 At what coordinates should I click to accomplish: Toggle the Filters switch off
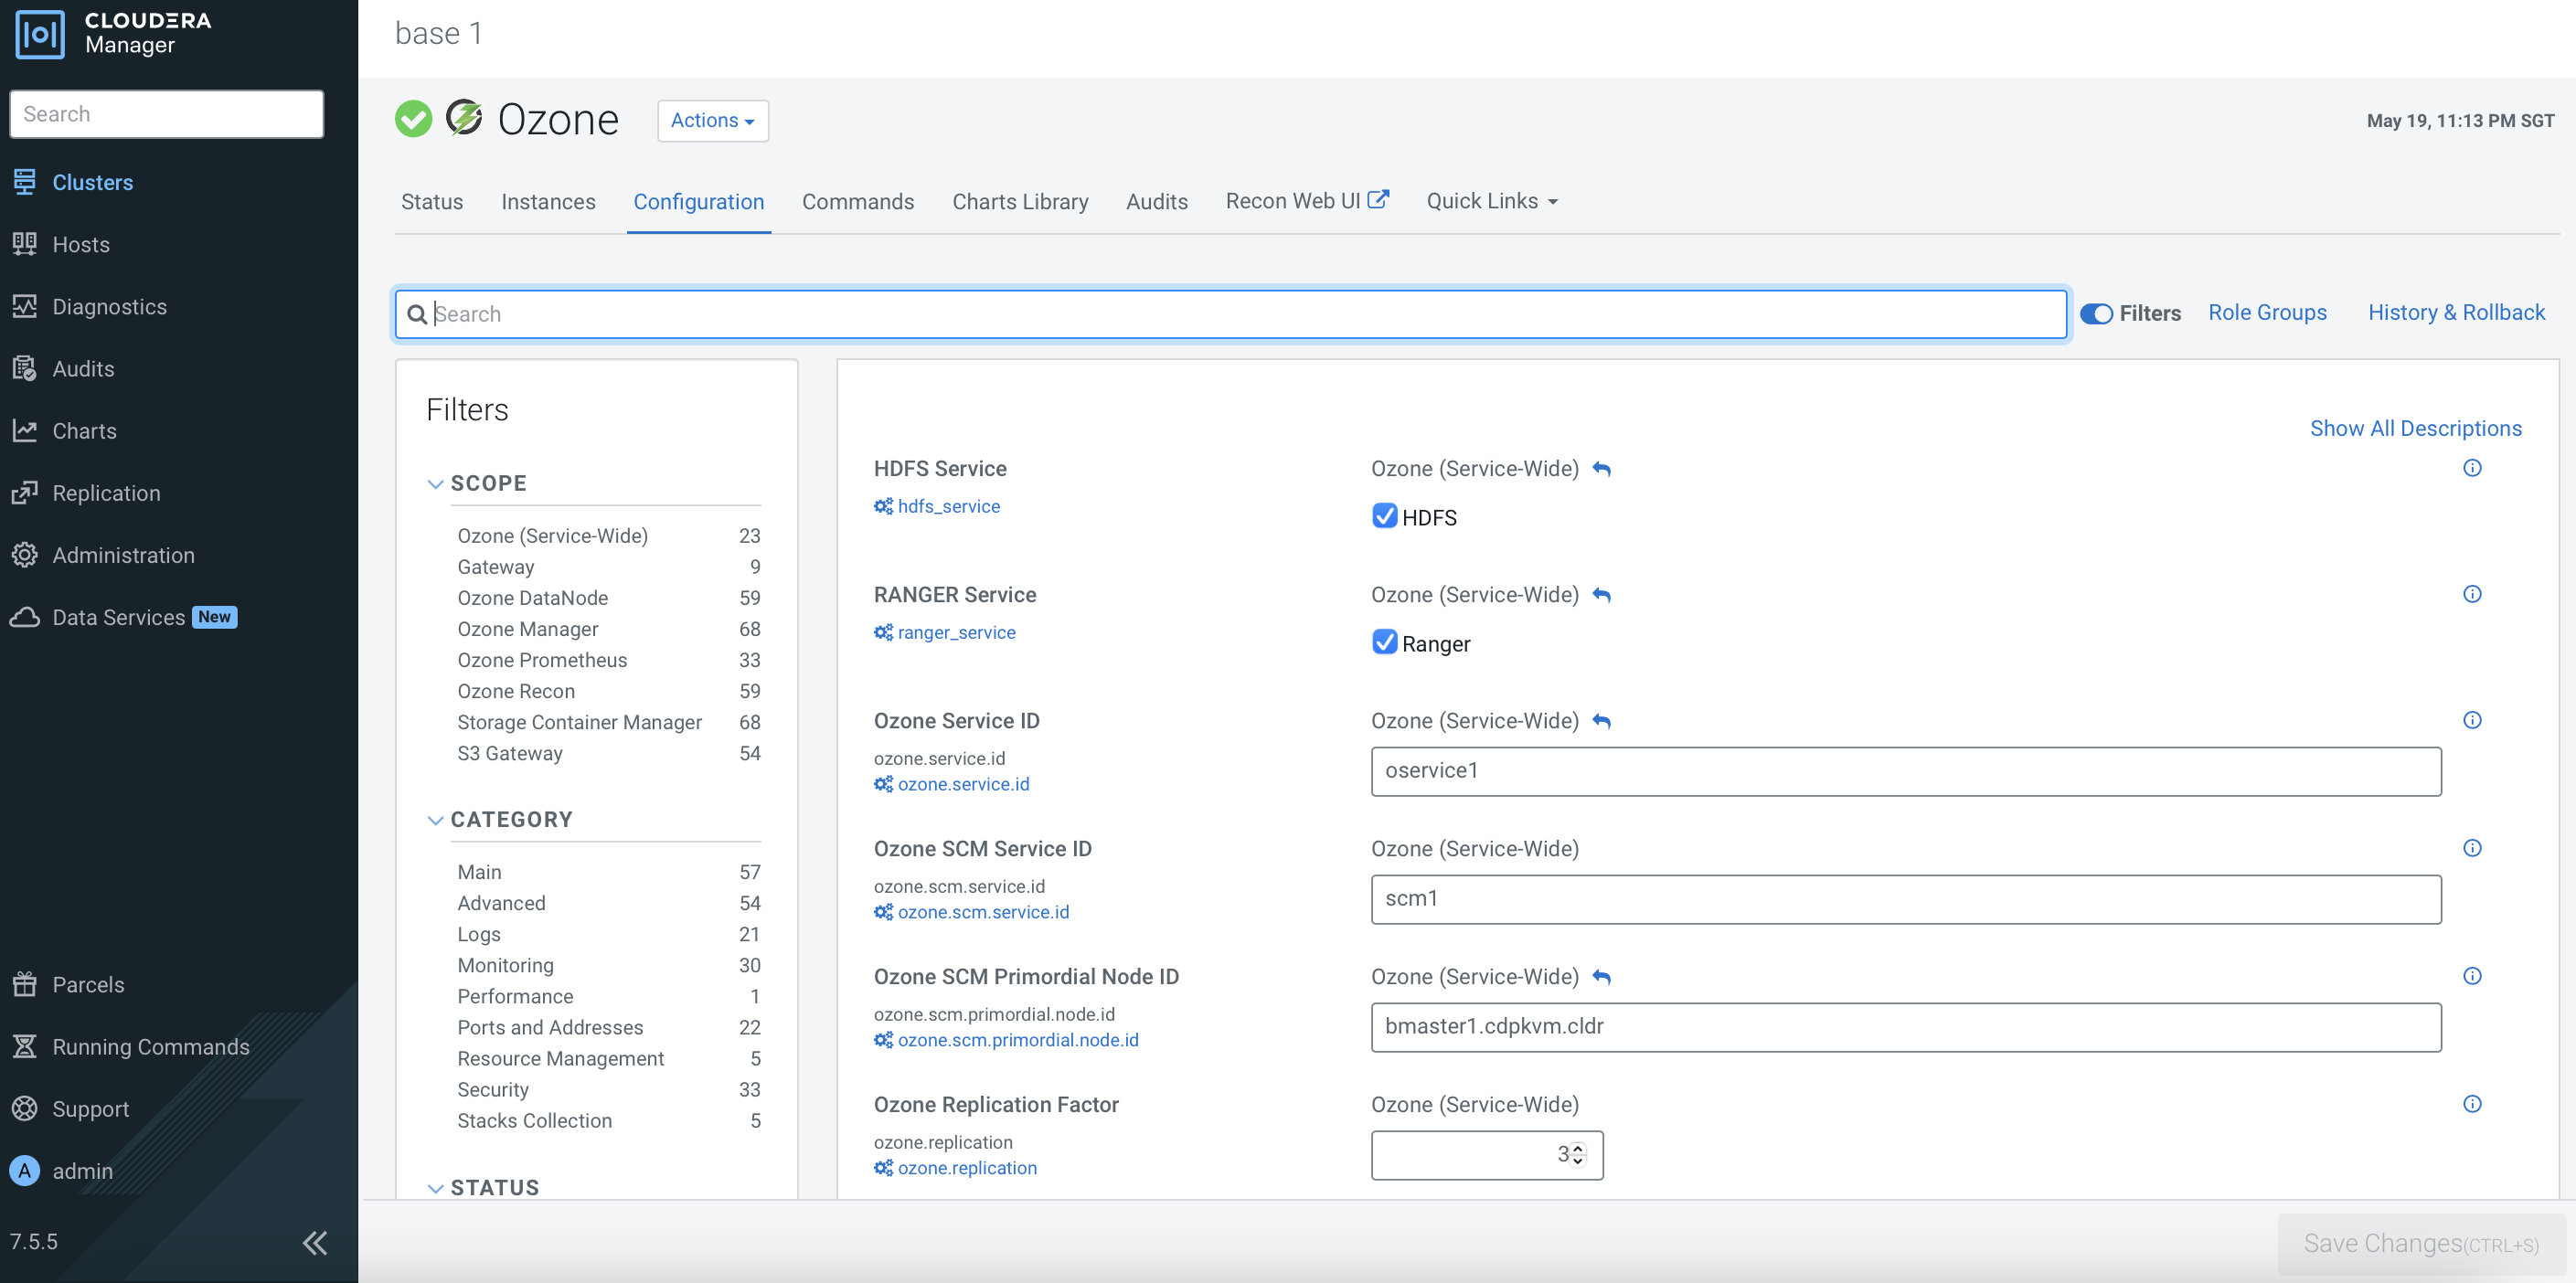pos(2096,313)
